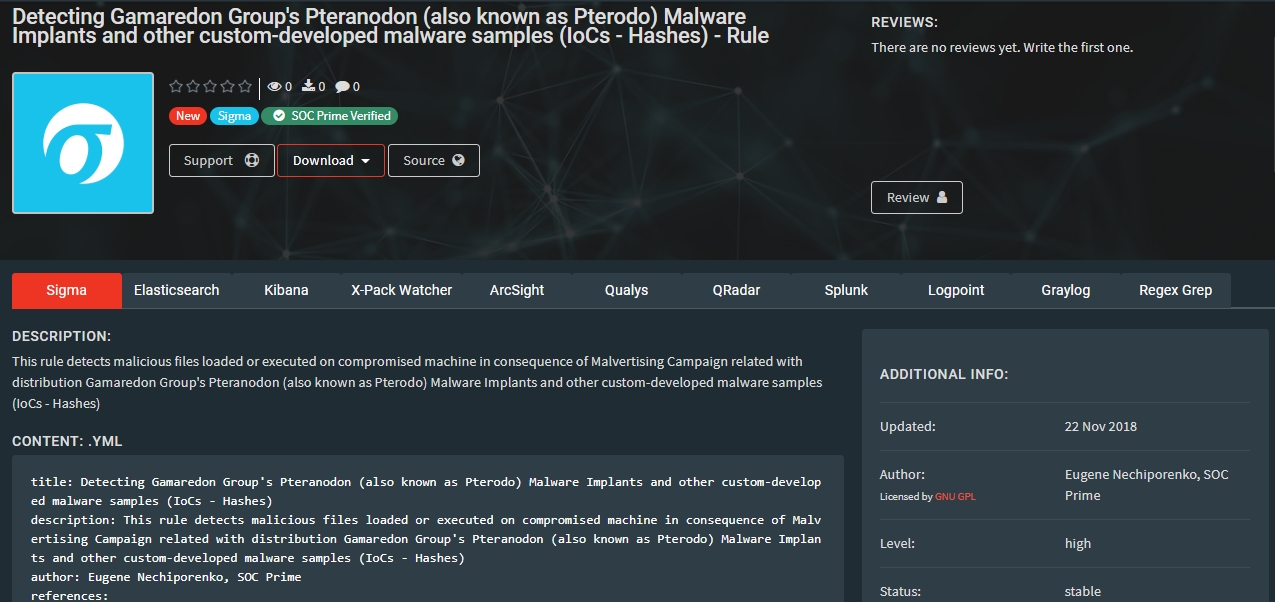
Task: Click the checkmark icon in SOC Prime Verified badge
Action: point(279,116)
